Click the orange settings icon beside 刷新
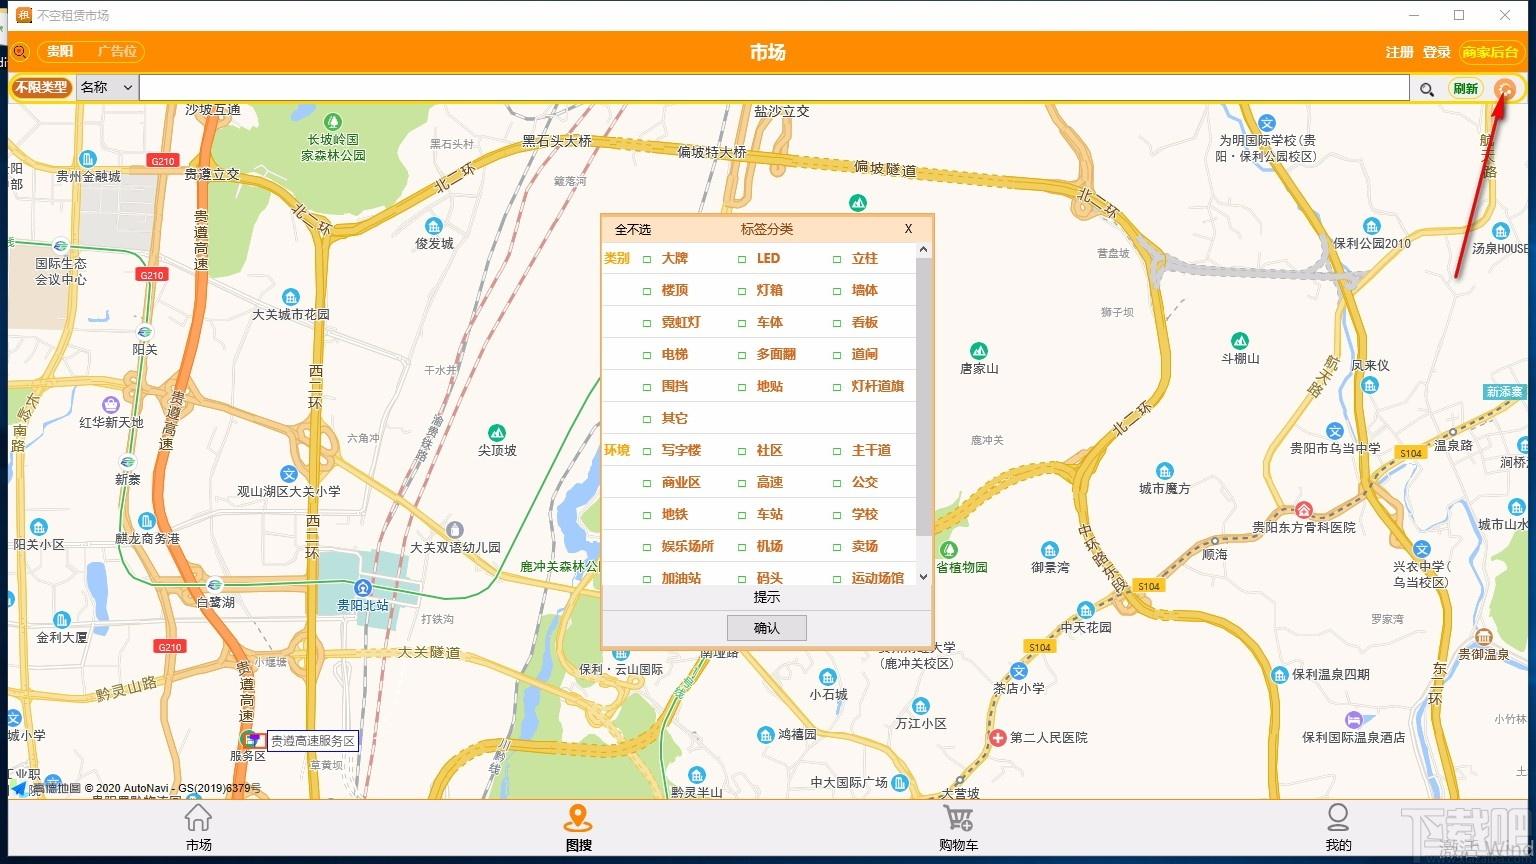The image size is (1536, 864). point(1504,89)
